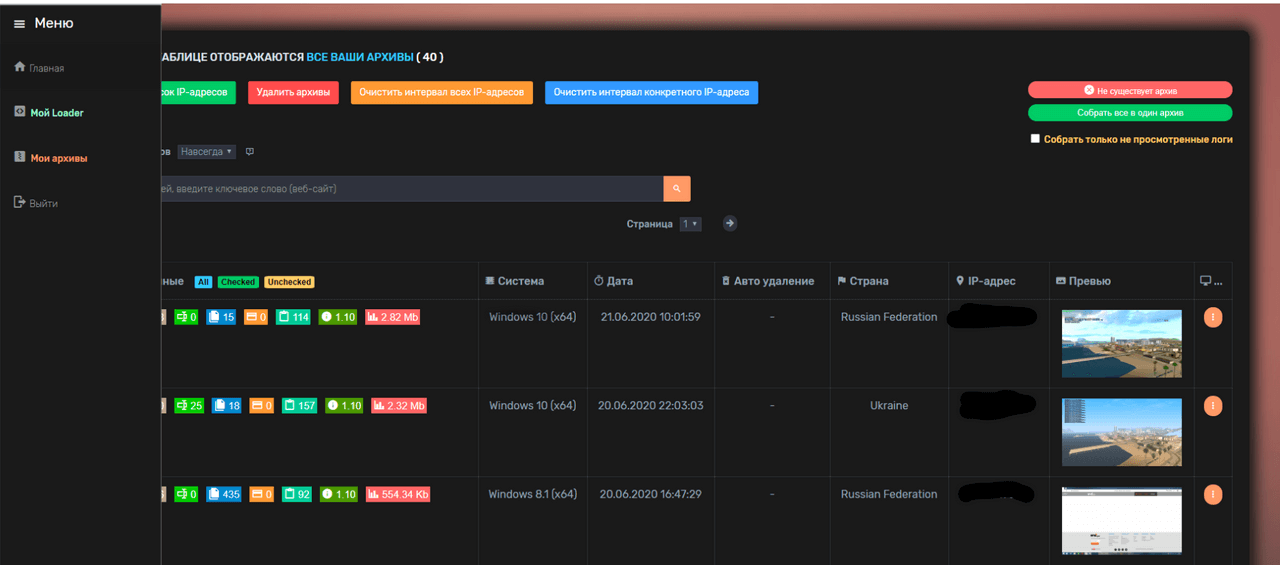Open the Страница page number dropdown
Screen dimensions: 1280x565
(x=690, y=224)
